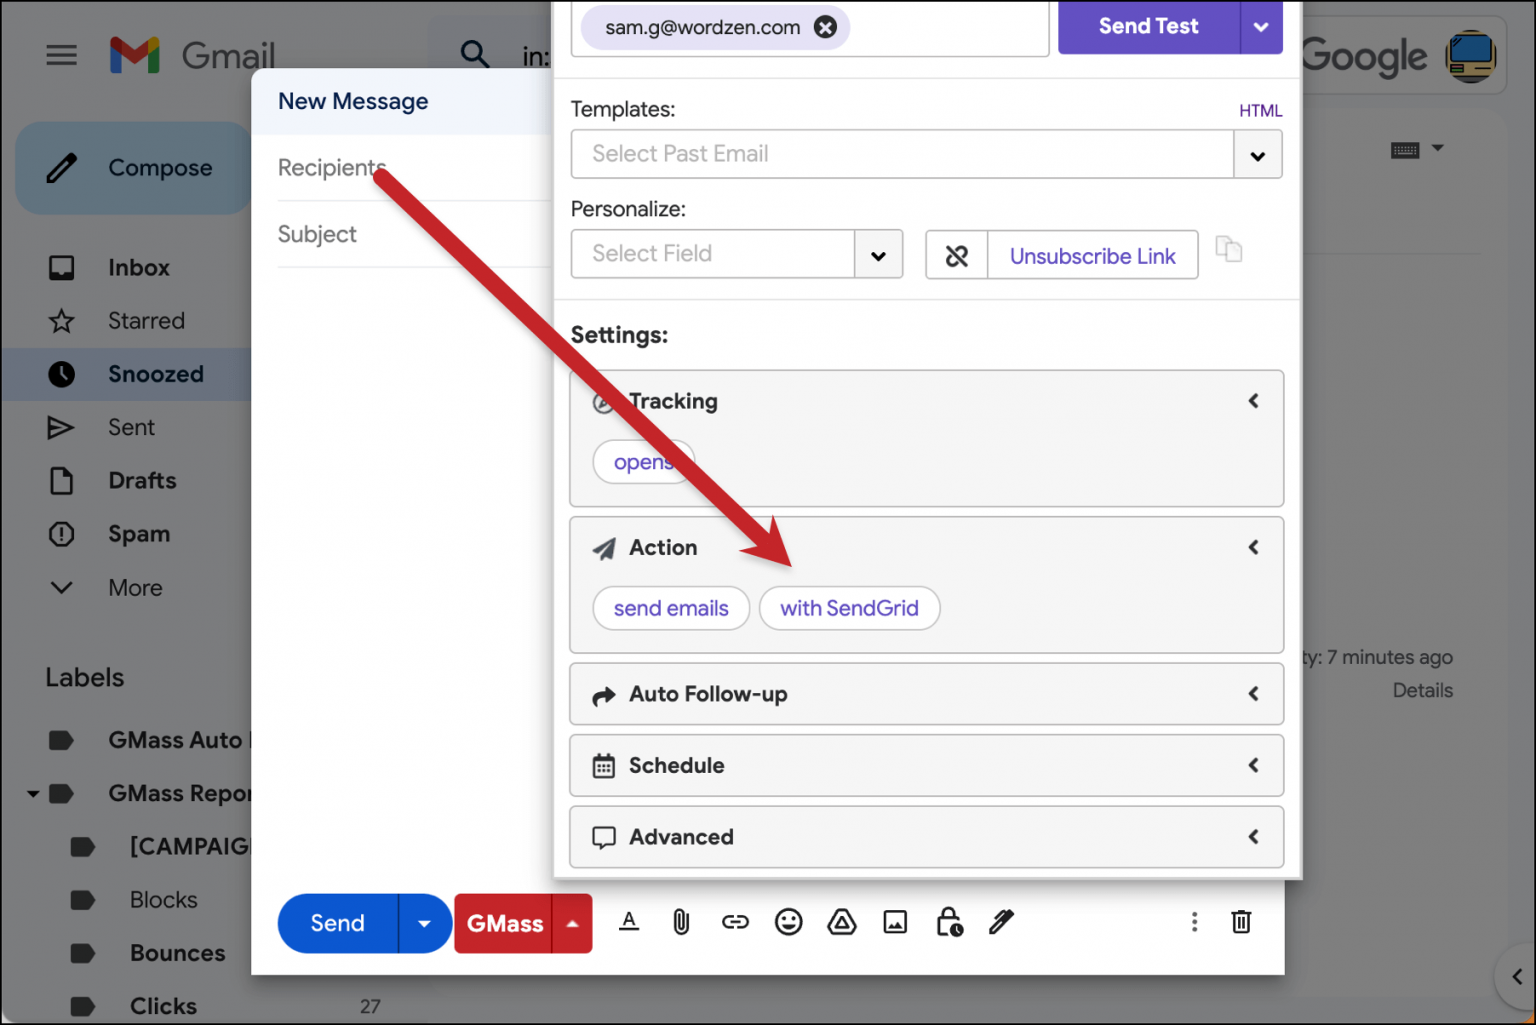Click the Unsubscribe Link button
The height and width of the screenshot is (1025, 1536).
point(1092,255)
